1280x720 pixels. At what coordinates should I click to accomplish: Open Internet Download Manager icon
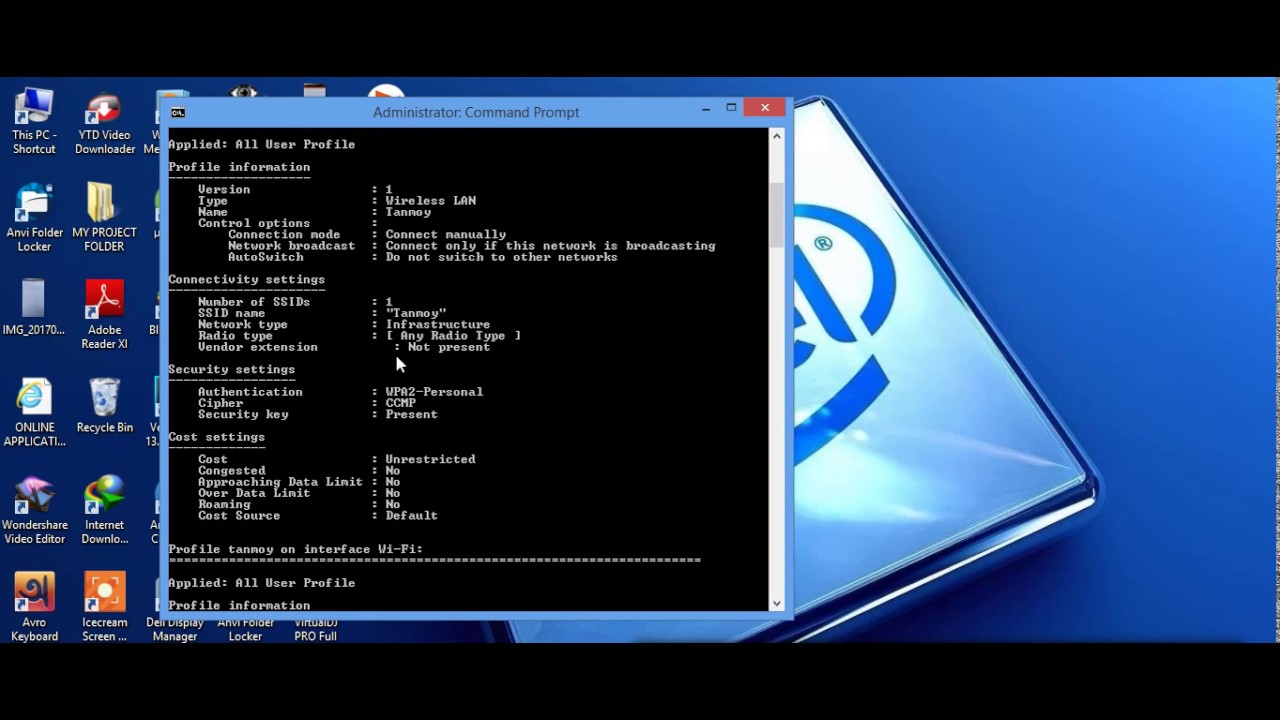pyautogui.click(x=104, y=510)
